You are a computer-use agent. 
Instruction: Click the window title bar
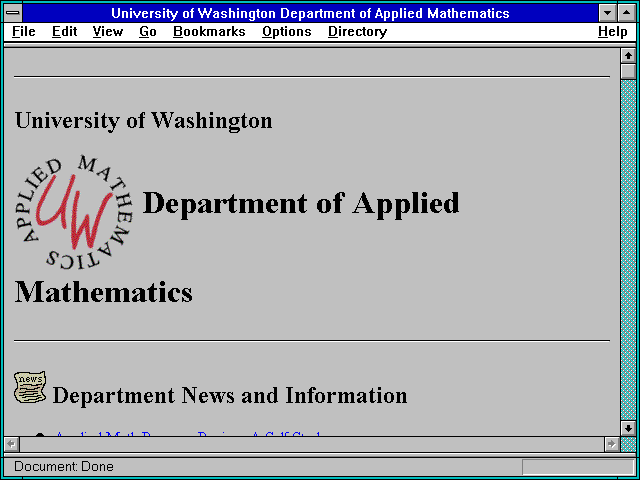[310, 13]
